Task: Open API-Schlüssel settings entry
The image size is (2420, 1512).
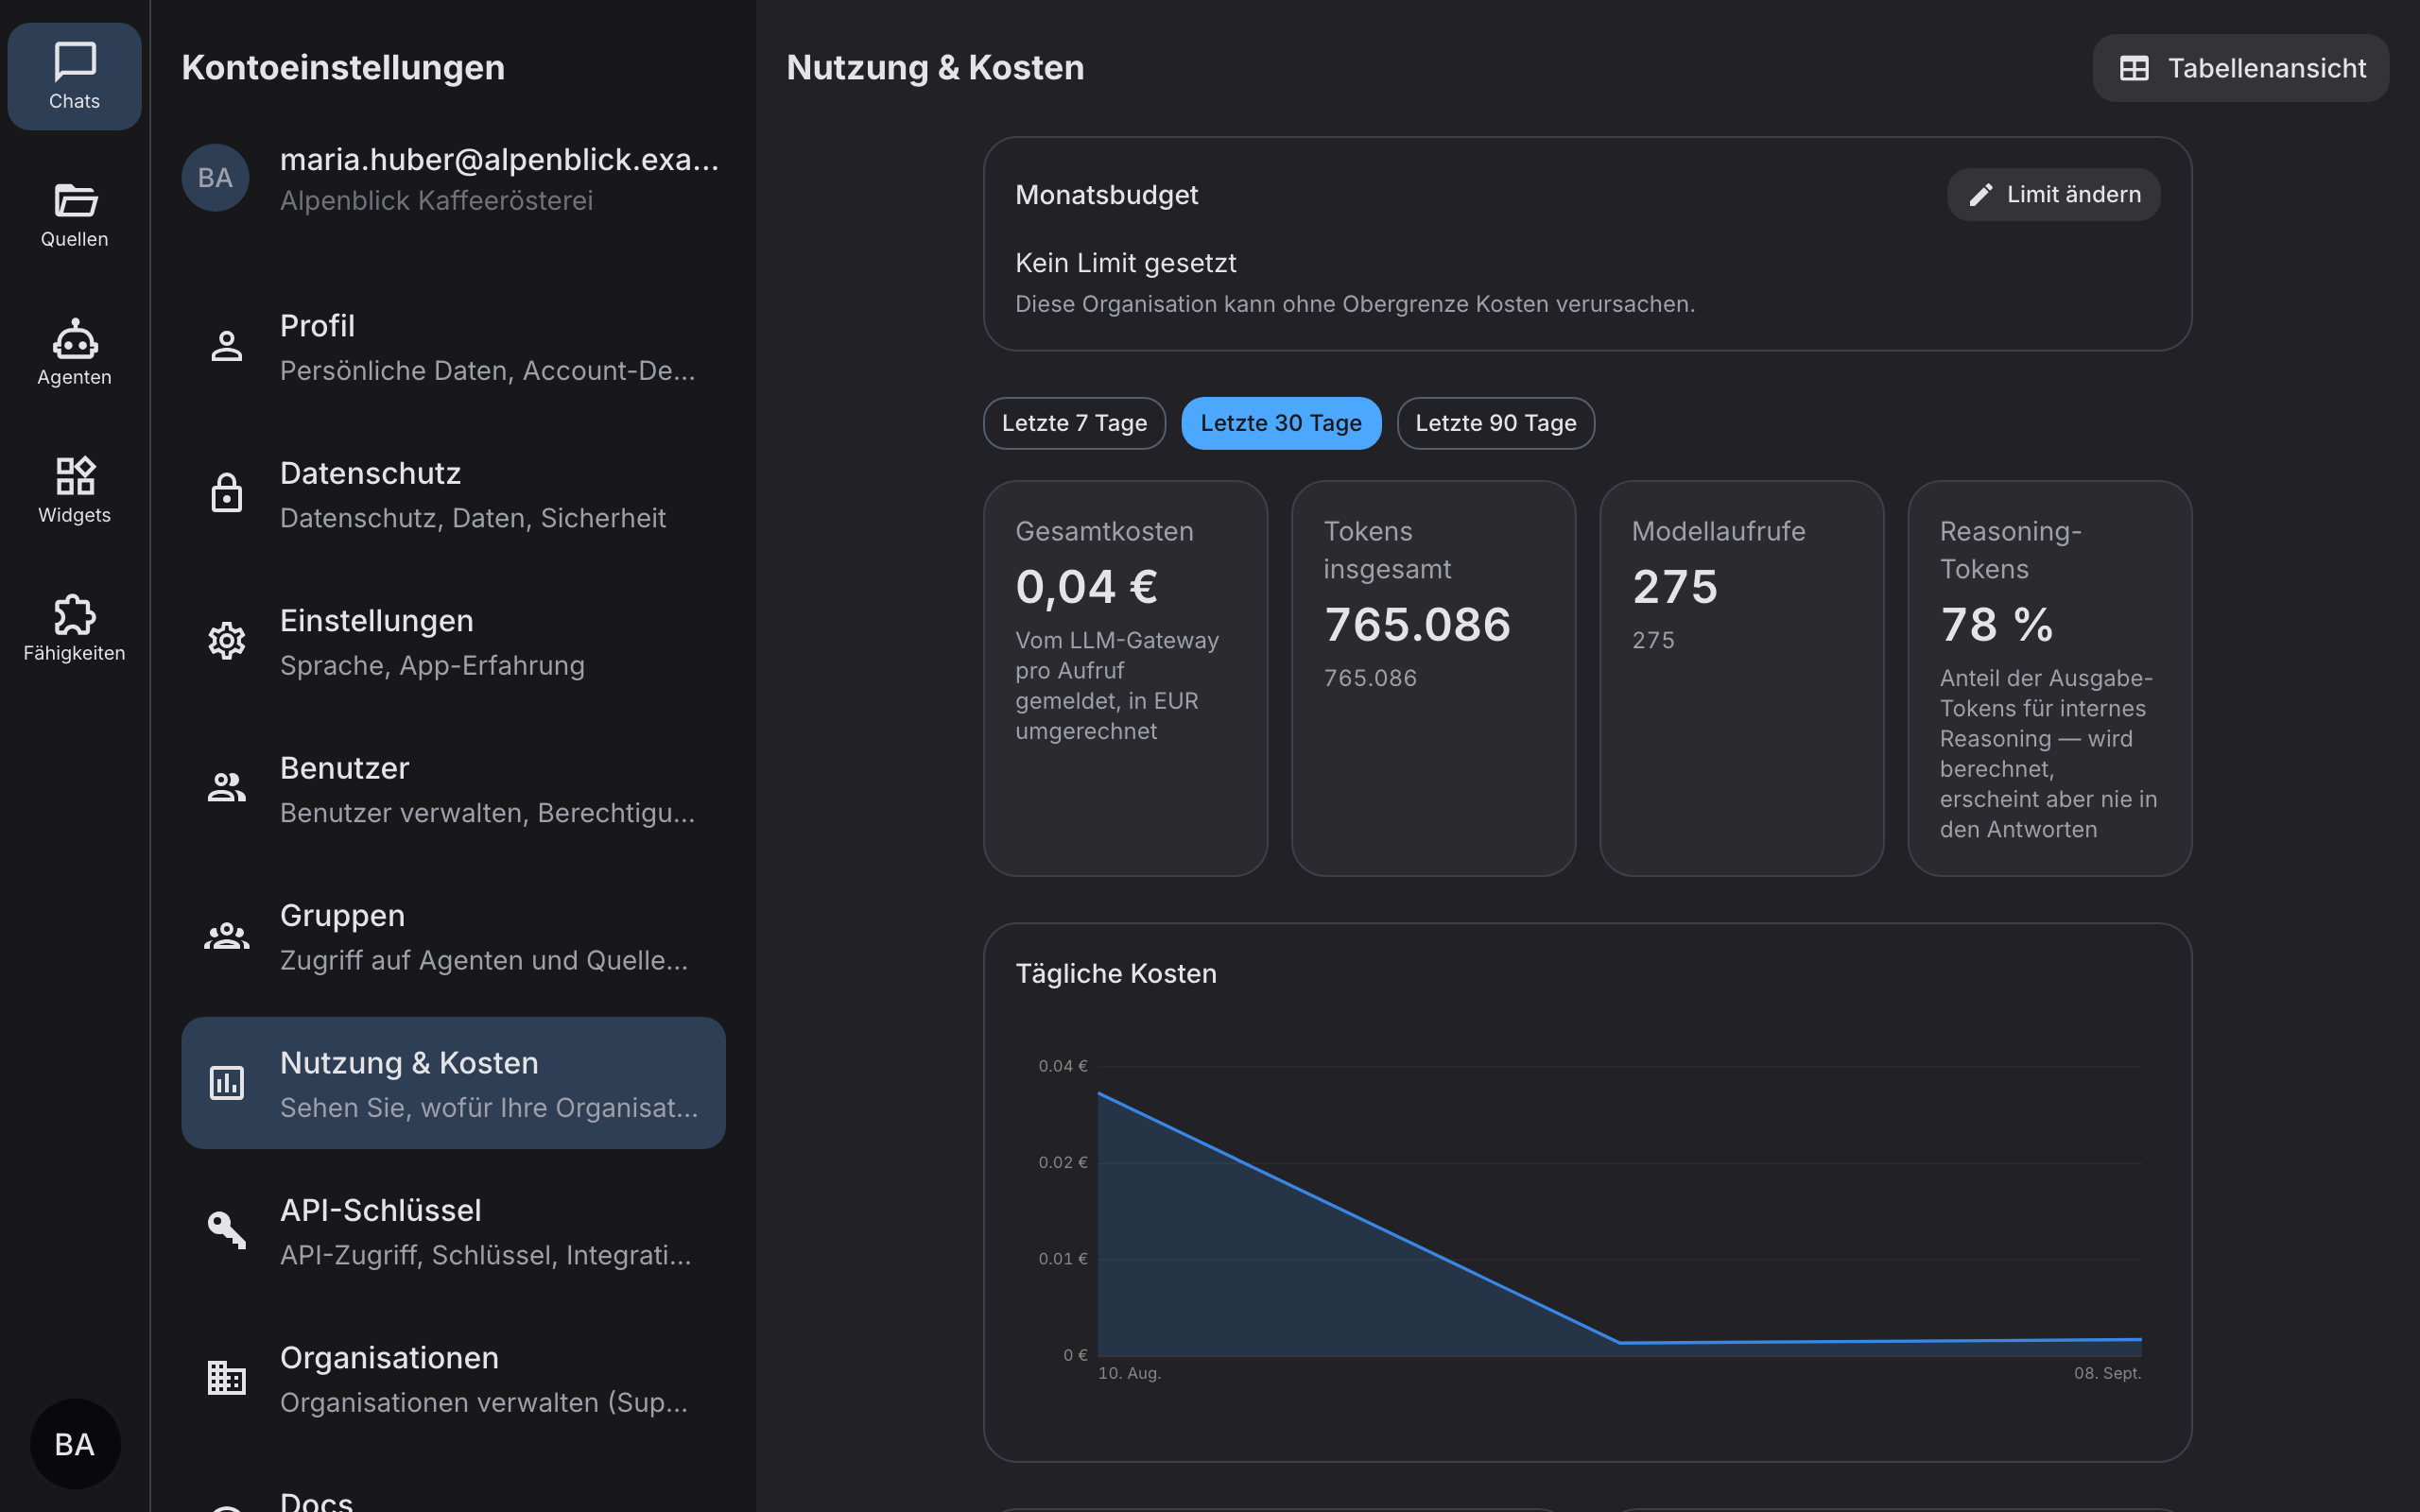Action: 453,1231
